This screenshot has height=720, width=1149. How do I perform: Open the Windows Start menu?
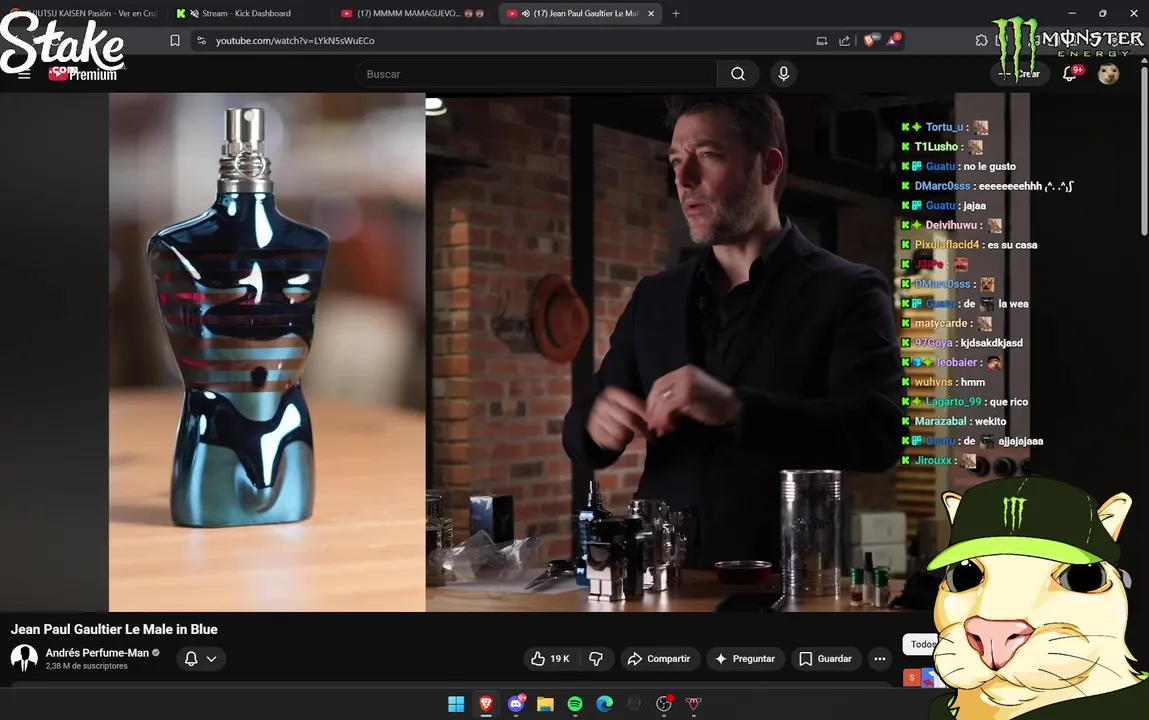(456, 704)
